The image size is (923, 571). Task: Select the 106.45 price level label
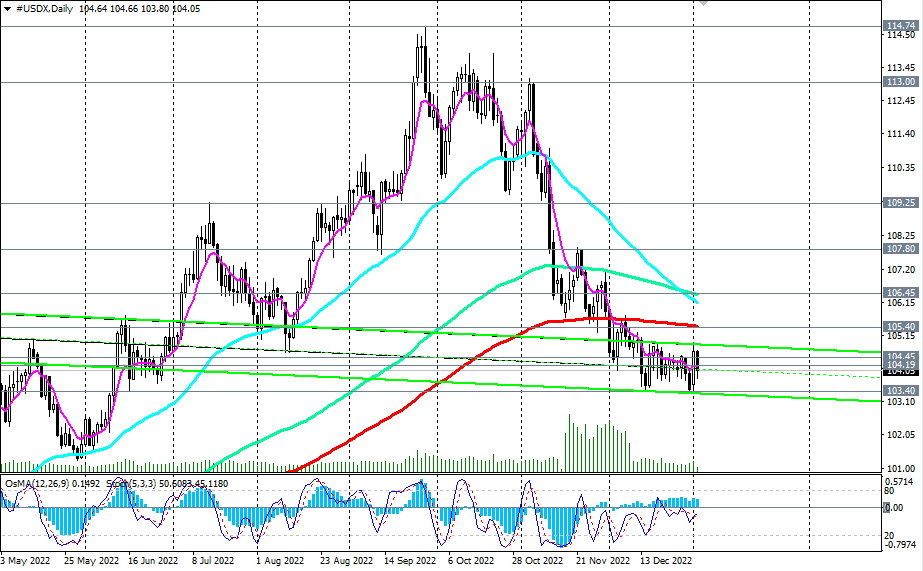coord(898,293)
